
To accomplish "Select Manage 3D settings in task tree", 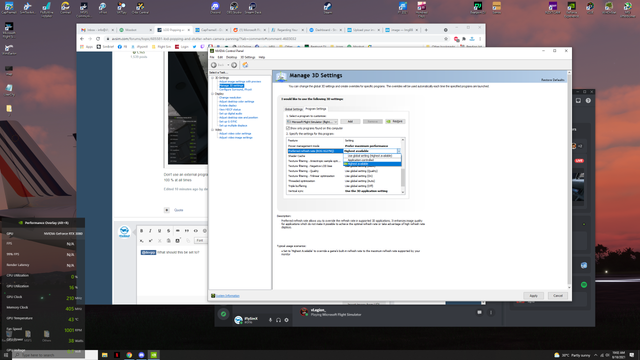I will pyautogui.click(x=231, y=86).
